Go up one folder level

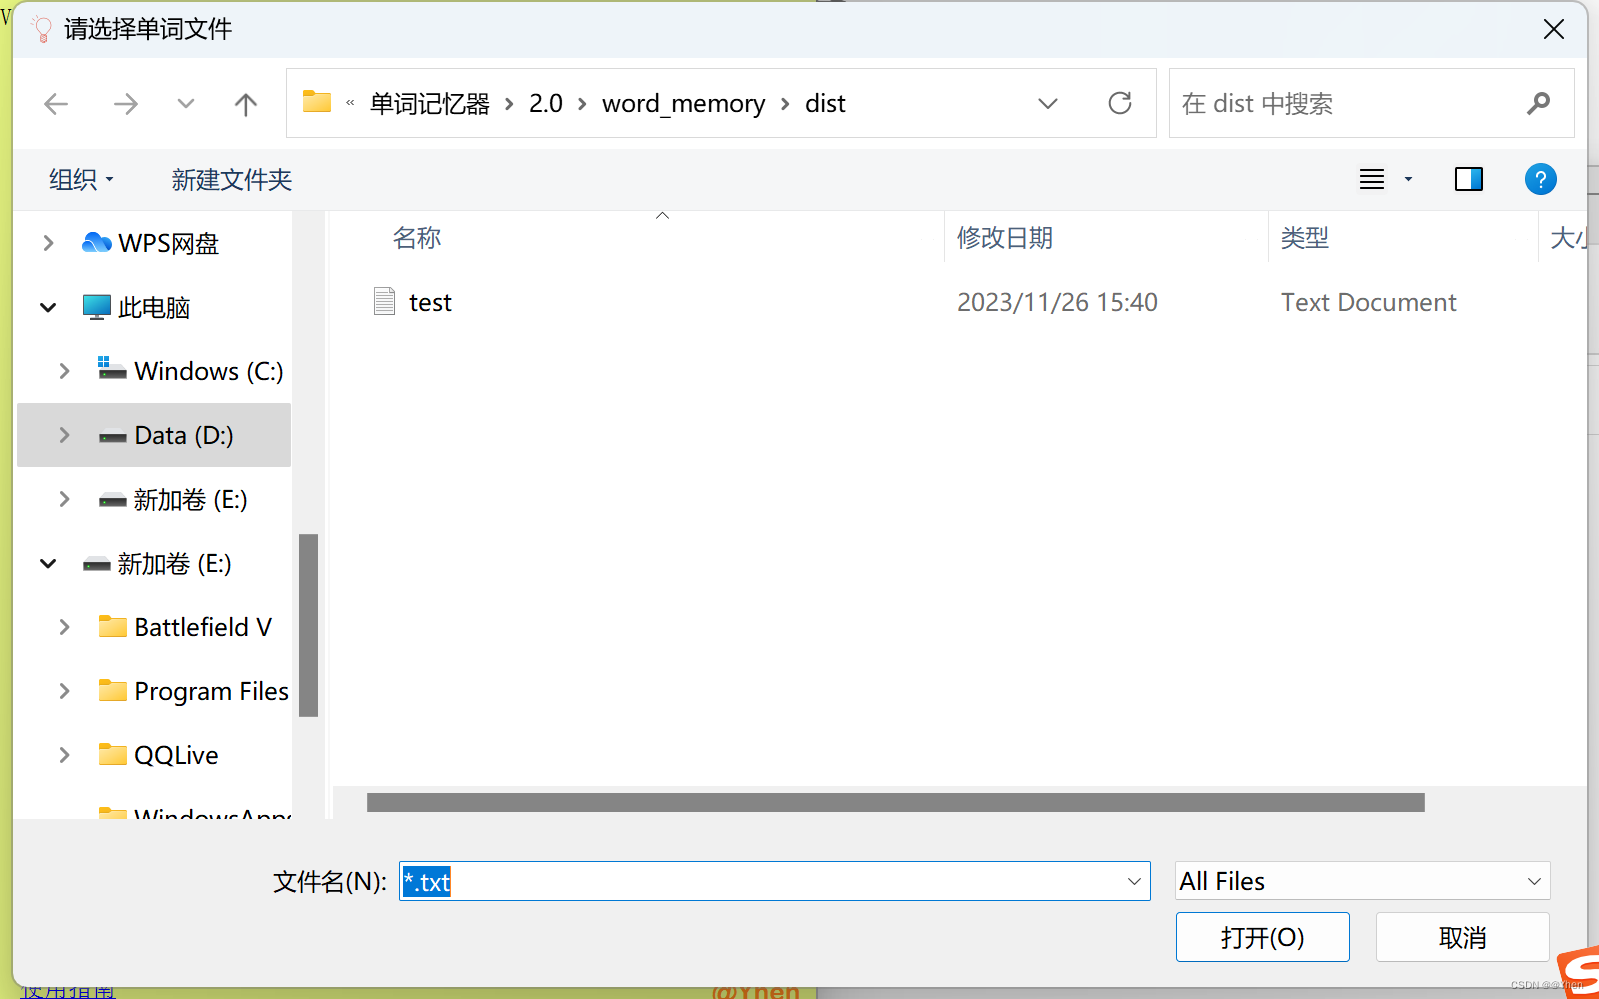pyautogui.click(x=246, y=104)
